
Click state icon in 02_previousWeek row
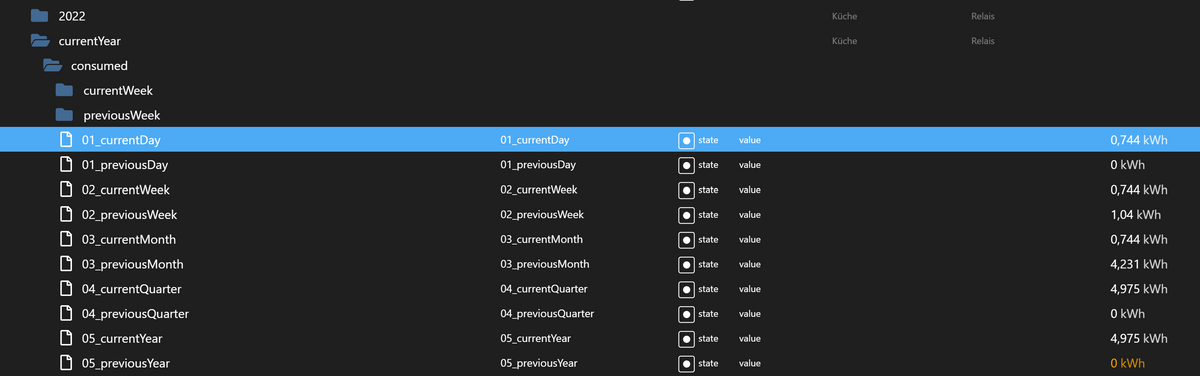pos(686,214)
